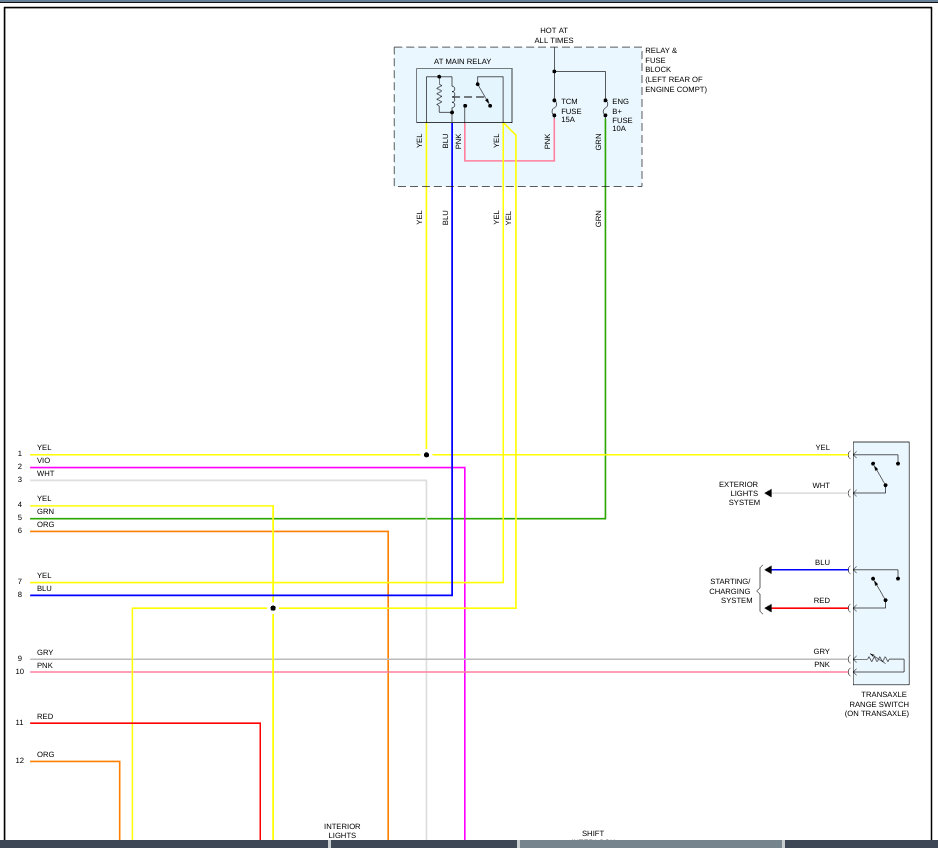Click the arrowhead pointing to EXTERIOR LIGHTS SYSTEM
Viewport: 938px width, 848px height.
pos(768,493)
